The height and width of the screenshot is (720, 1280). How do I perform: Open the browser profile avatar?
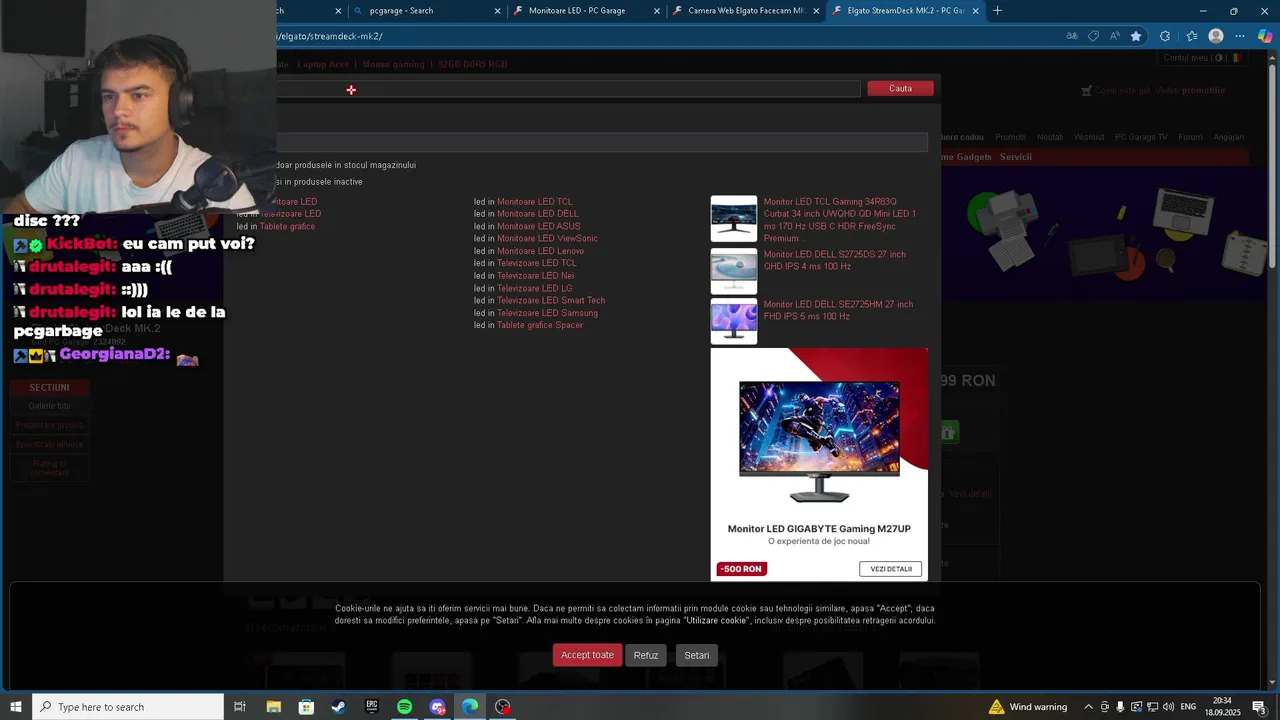[x=1216, y=36]
